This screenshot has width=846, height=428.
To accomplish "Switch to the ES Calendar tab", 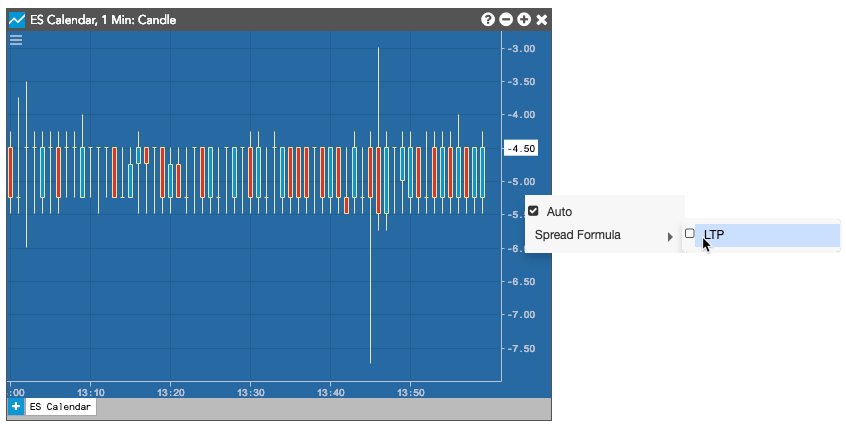I will point(60,407).
